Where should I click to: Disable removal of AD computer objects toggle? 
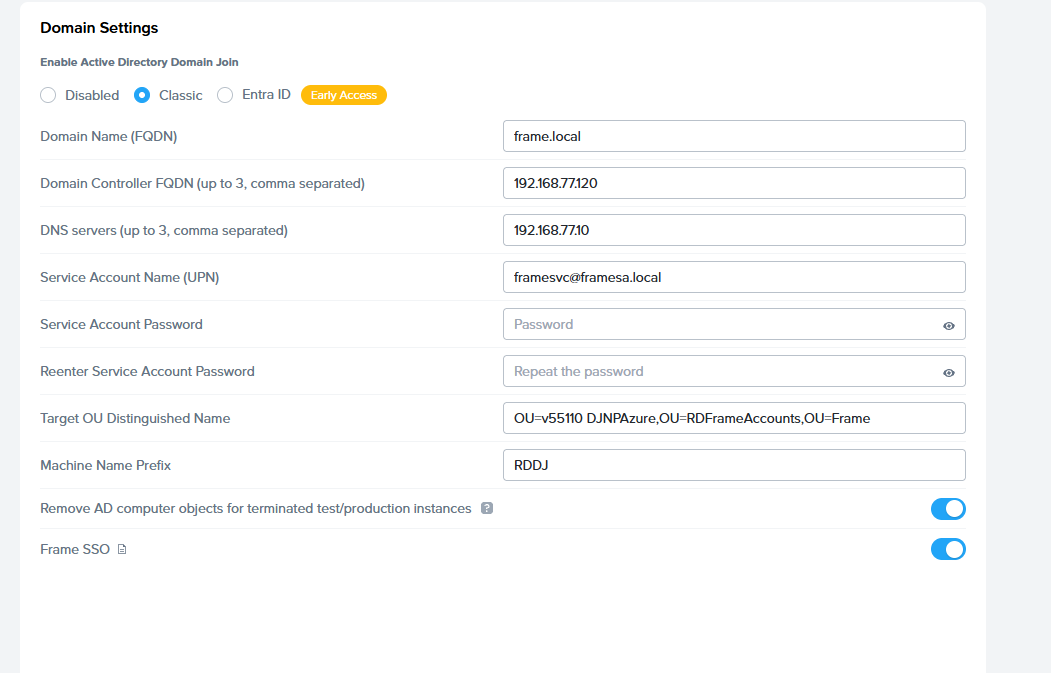point(947,509)
